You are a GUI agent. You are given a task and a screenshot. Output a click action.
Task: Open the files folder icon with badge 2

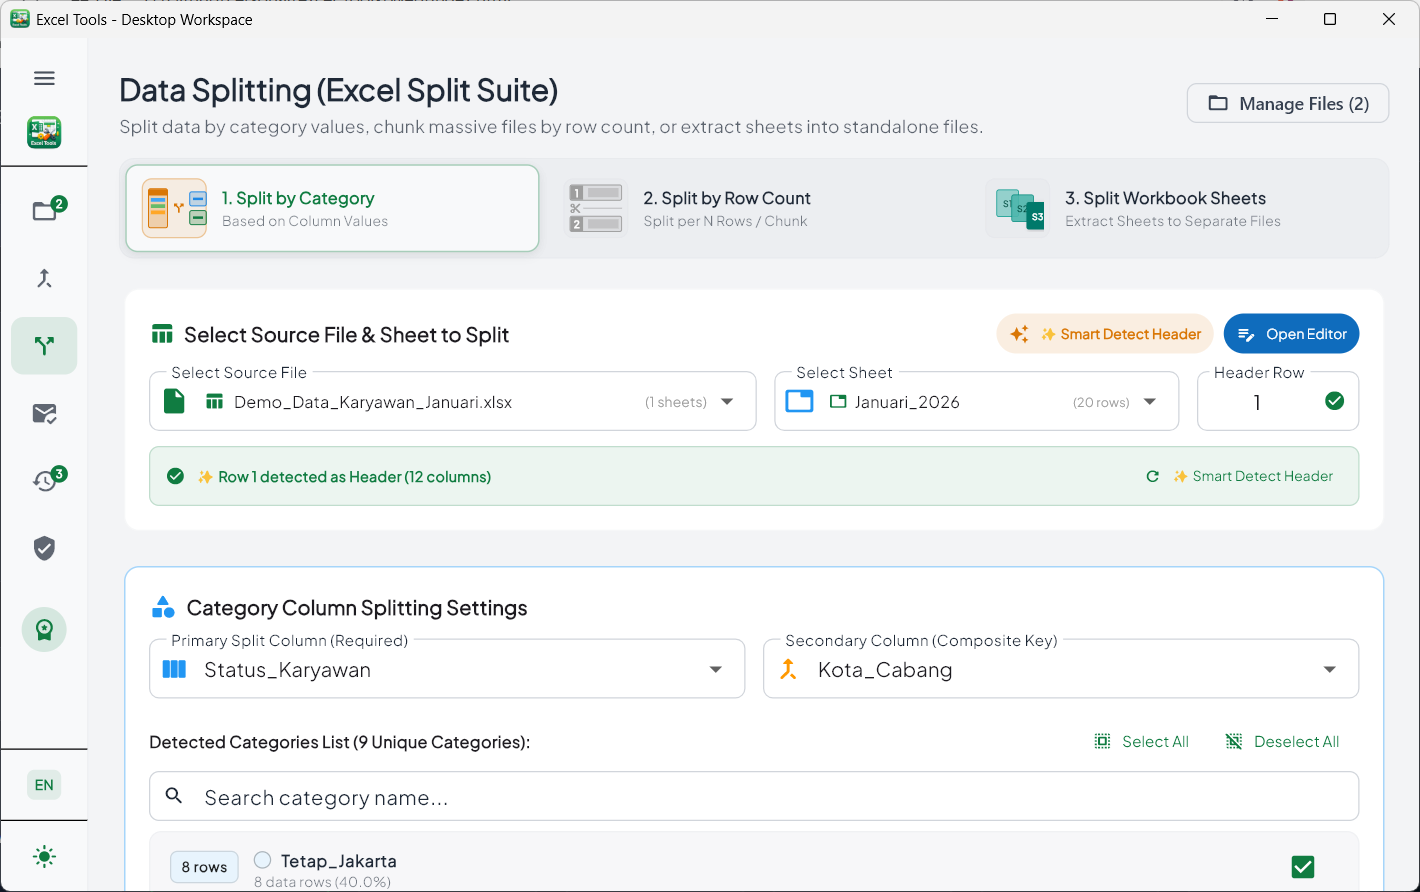pyautogui.click(x=44, y=211)
